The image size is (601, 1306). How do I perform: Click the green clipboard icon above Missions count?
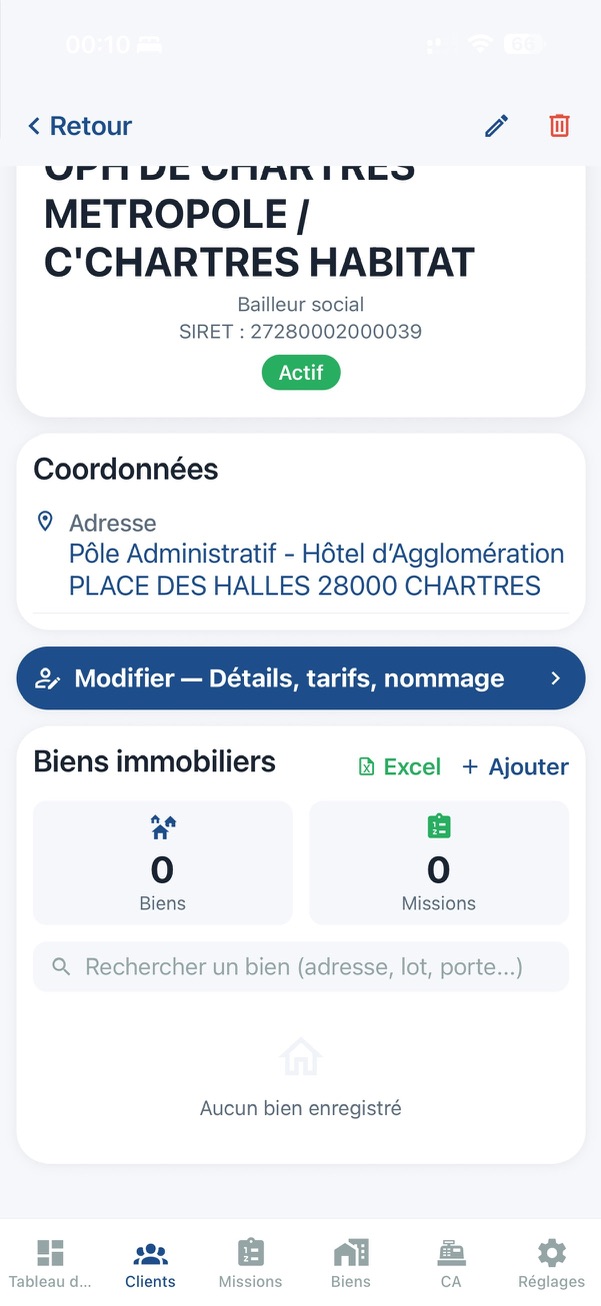438,825
